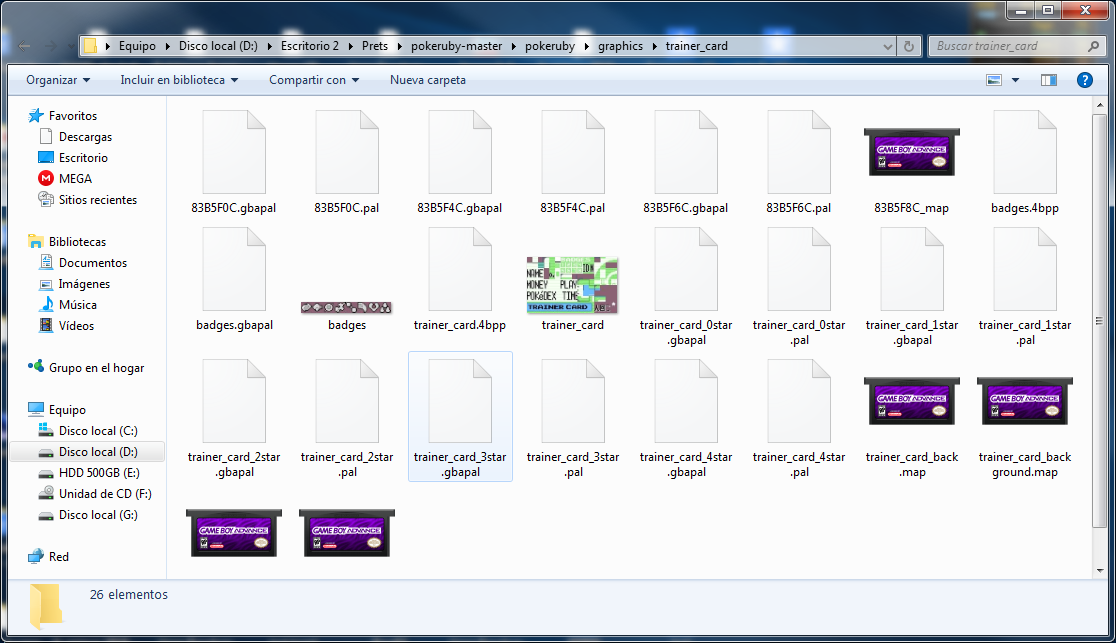Click the help question mark icon
This screenshot has height=643, width=1116.
(x=1083, y=80)
